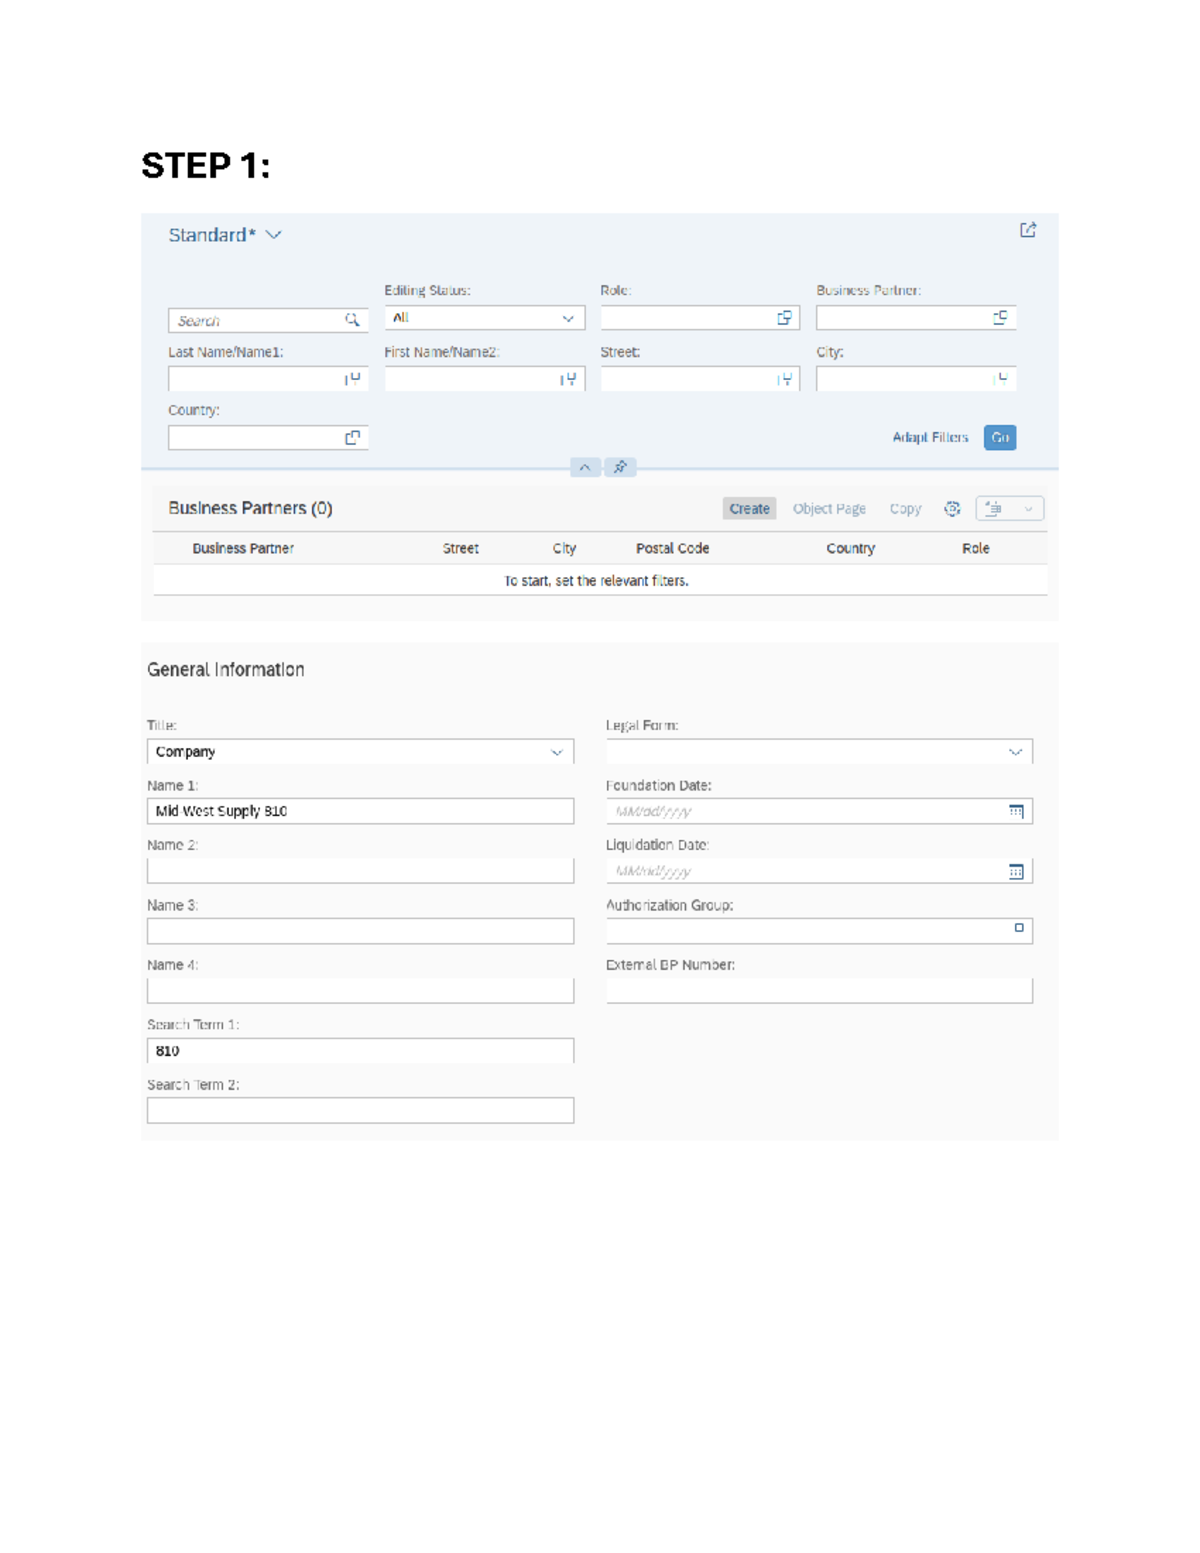This screenshot has height=1553, width=1200.
Task: Select Object Page in the table toolbar
Action: tap(828, 508)
